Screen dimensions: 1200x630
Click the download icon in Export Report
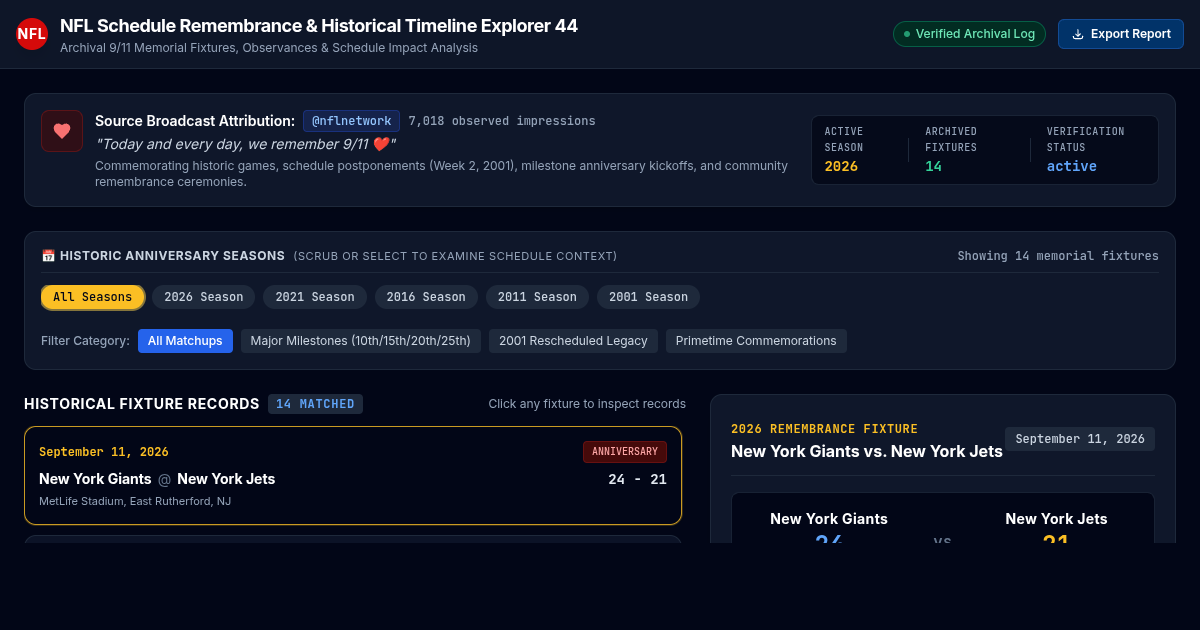point(1078,34)
